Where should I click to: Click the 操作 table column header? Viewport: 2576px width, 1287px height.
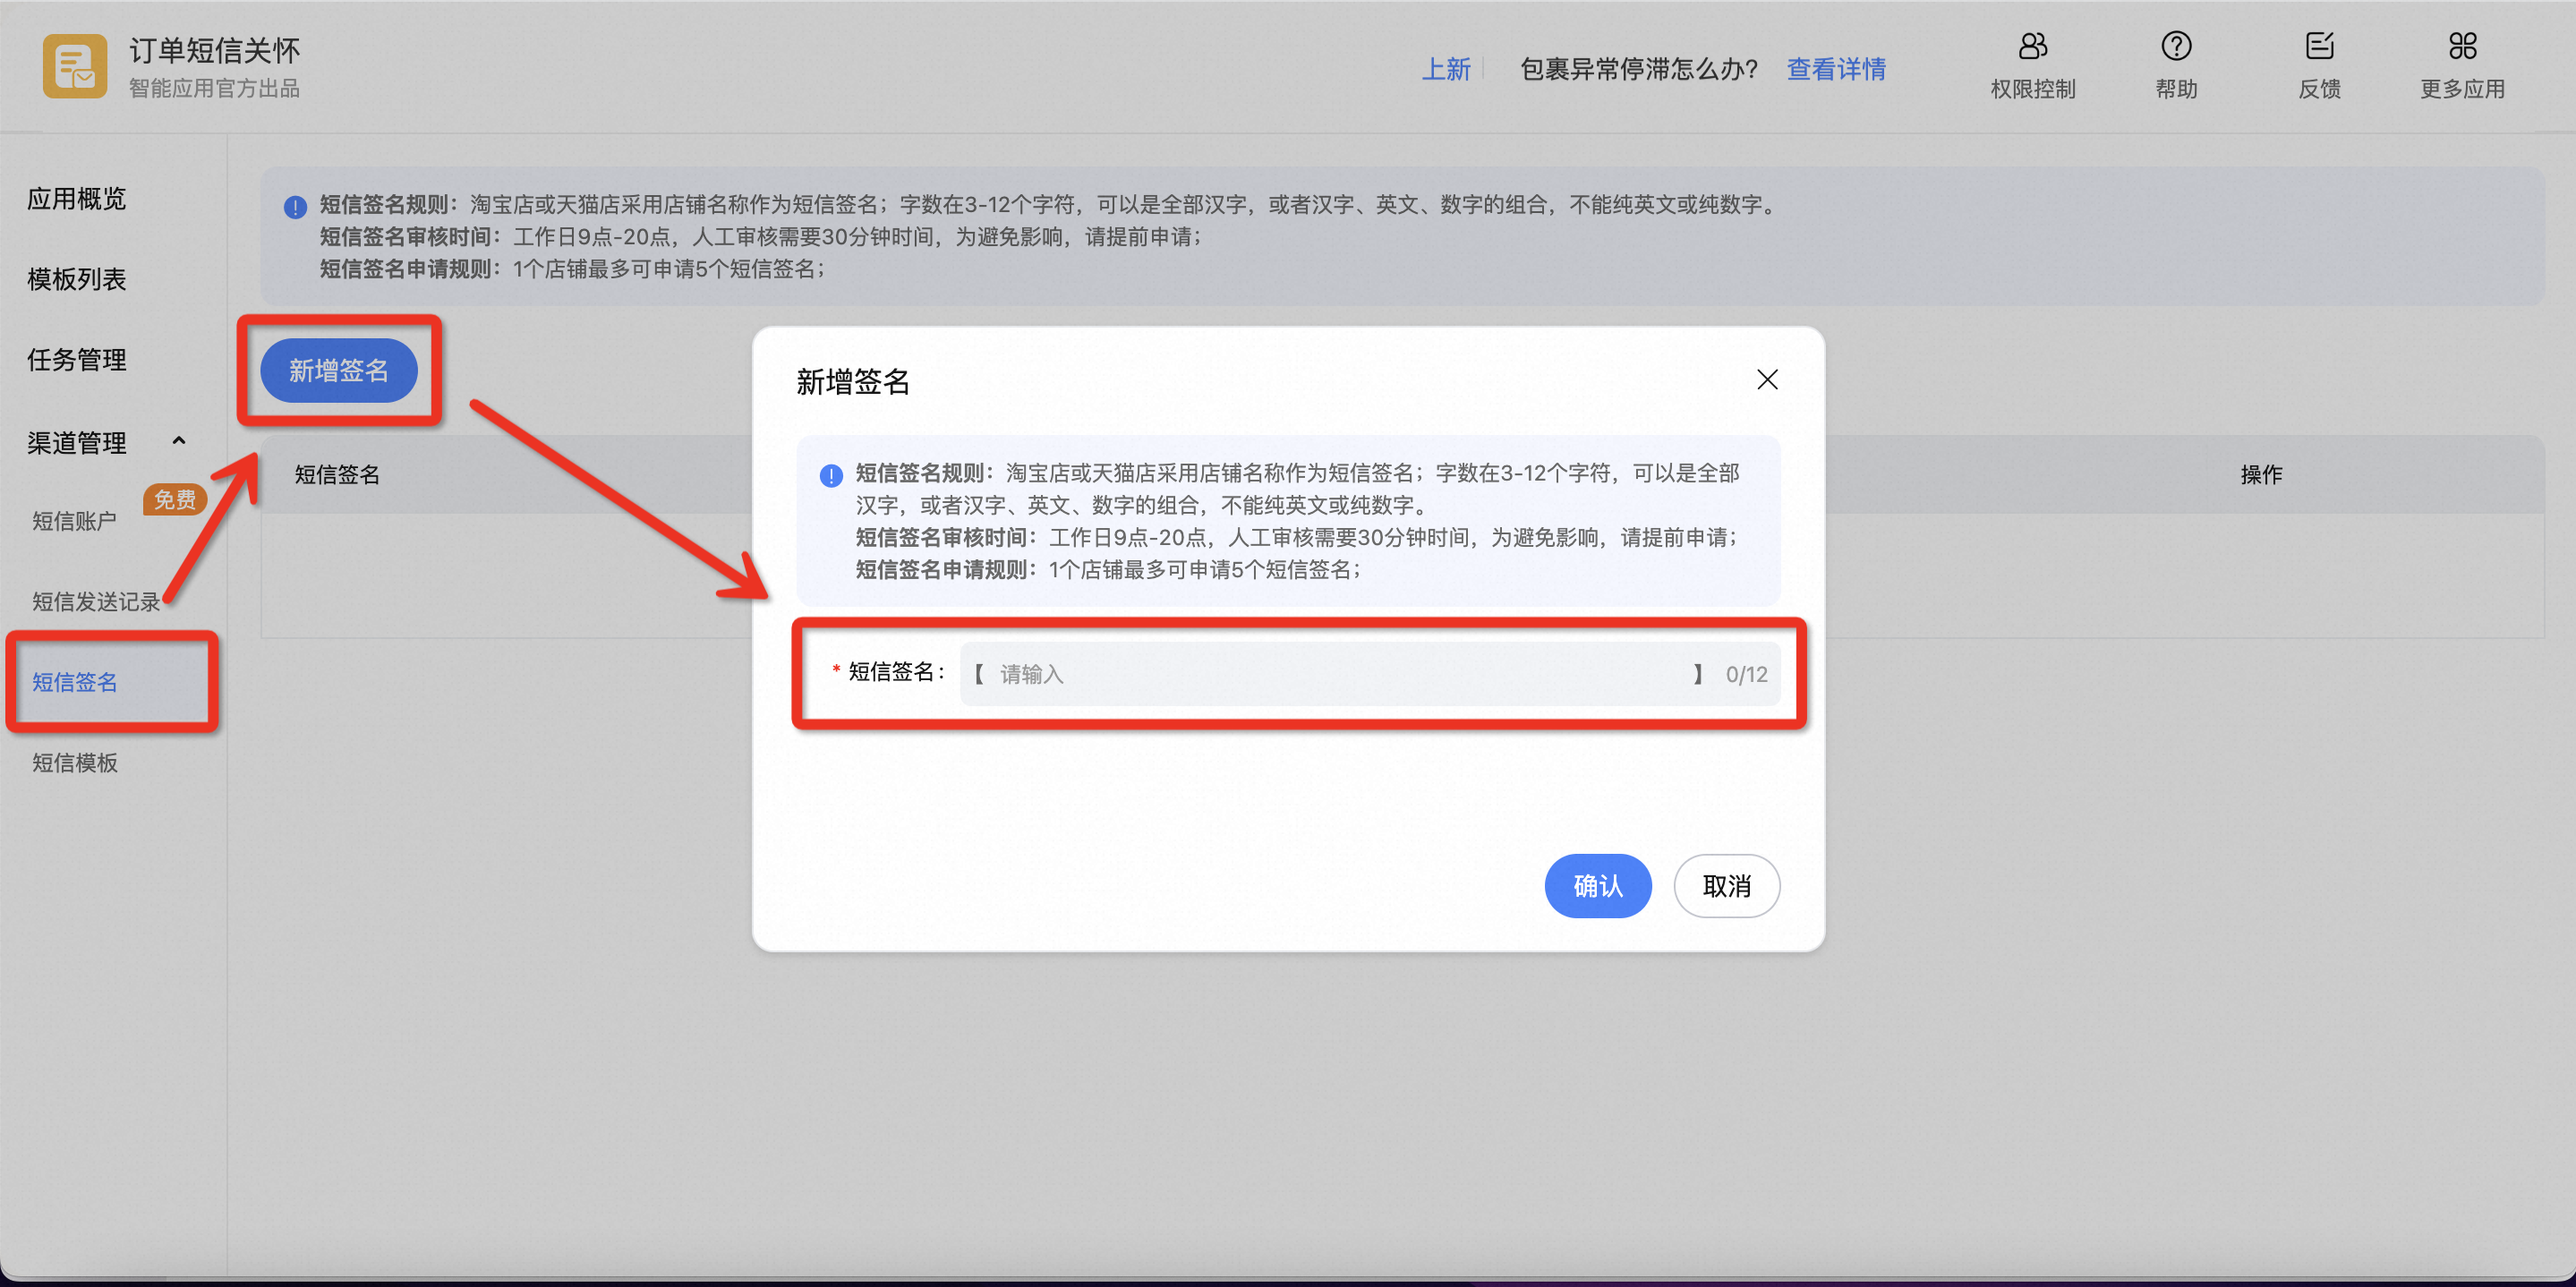point(2261,475)
